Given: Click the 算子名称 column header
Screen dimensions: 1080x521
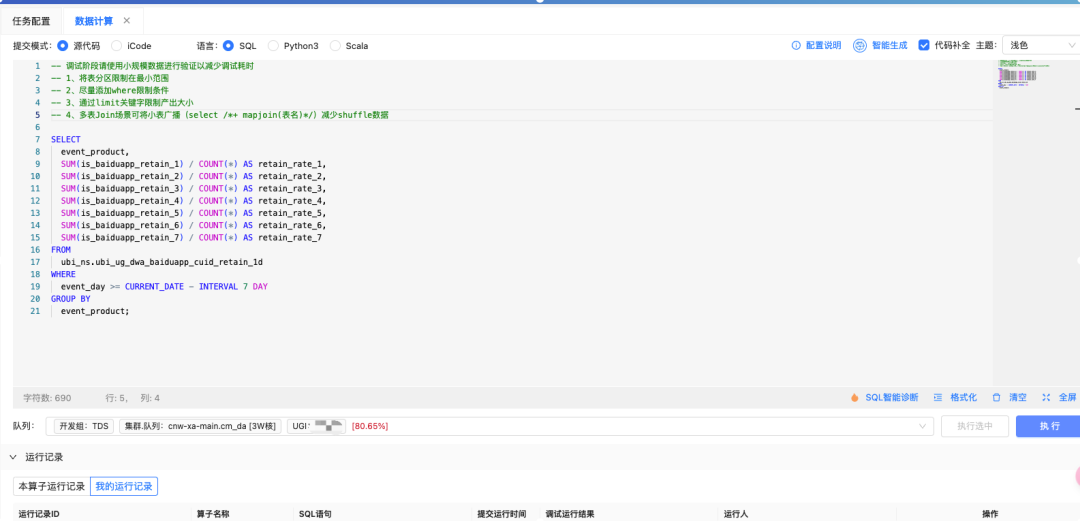Looking at the screenshot, I should 213,514.
